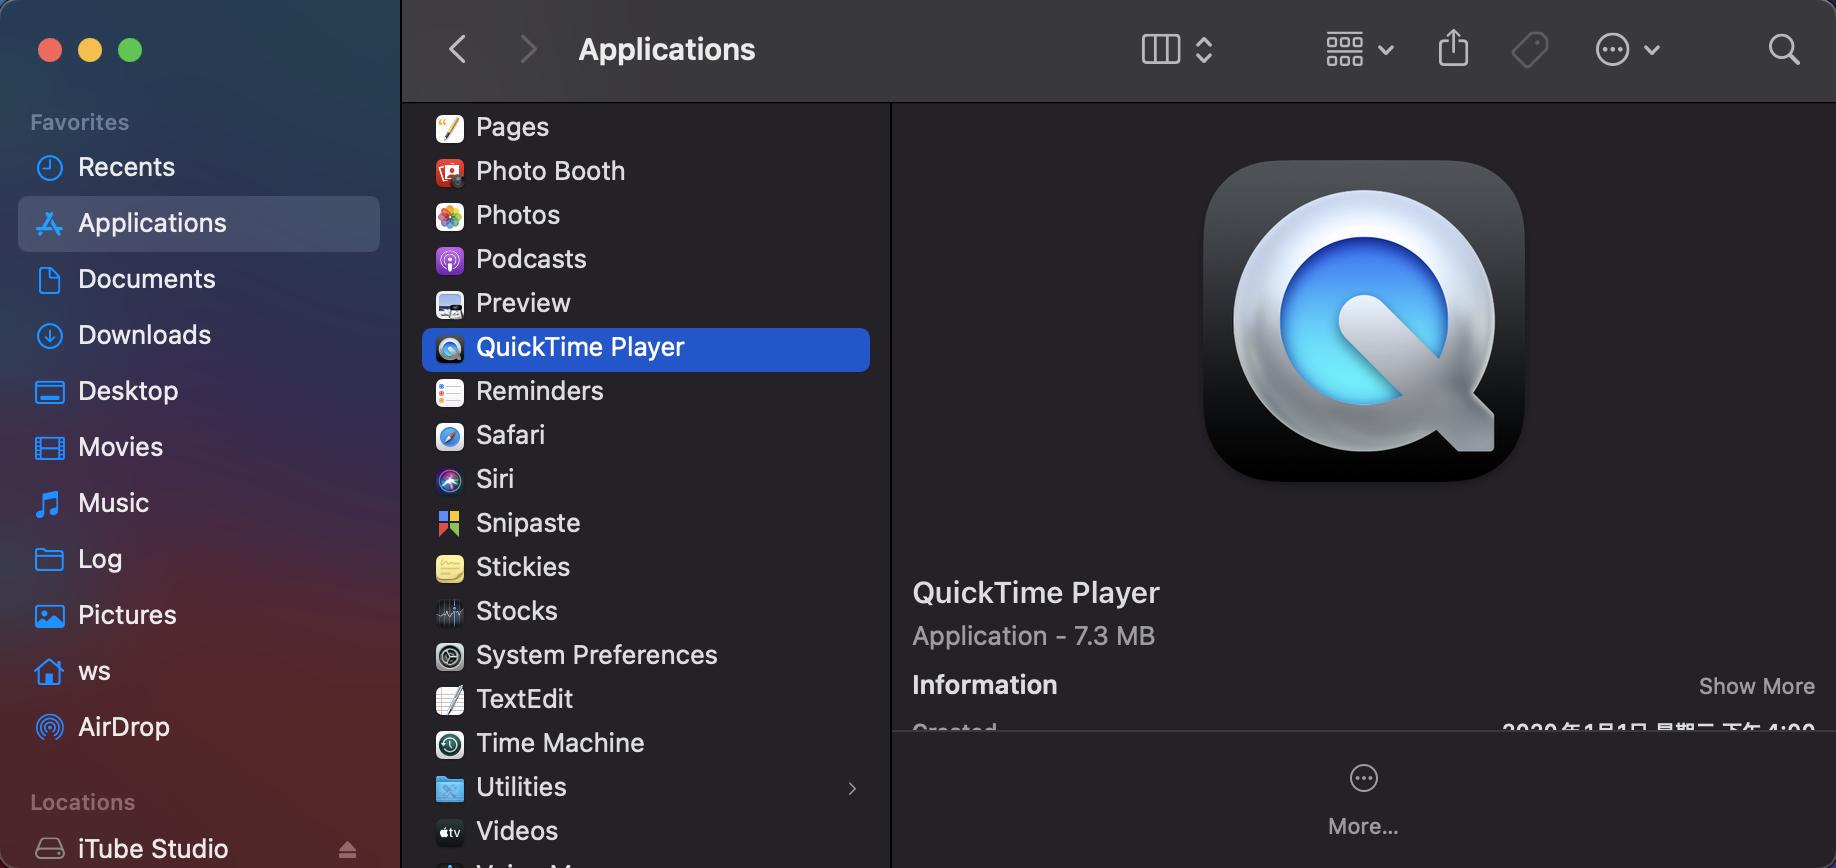Open Downloads in the sidebar

[199, 335]
